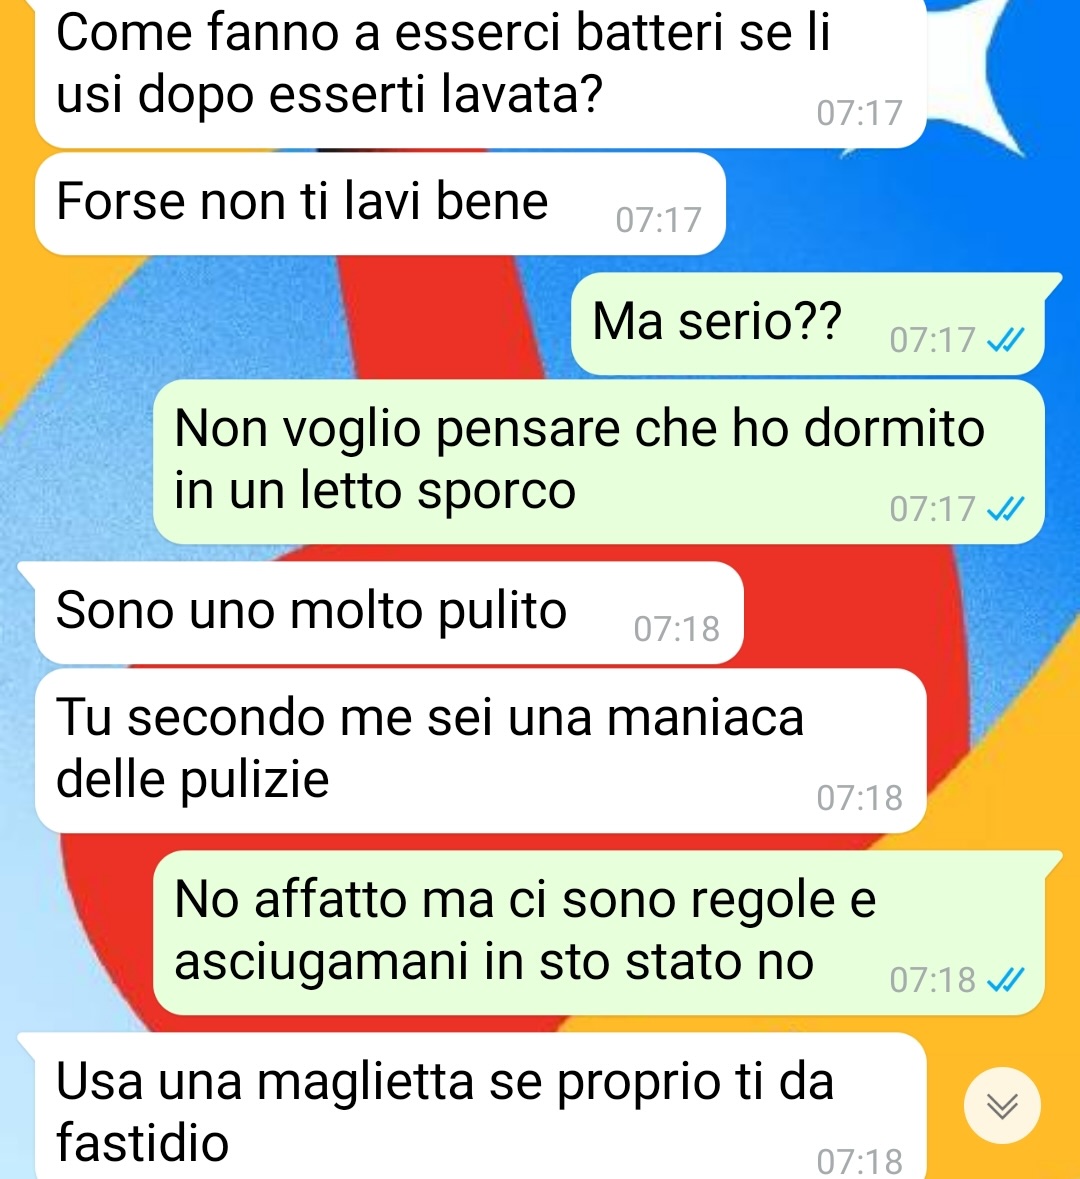Tap the 07:17 timestamp on 'letto sporco' message
Viewport: 1080px width, 1179px height.
click(932, 510)
